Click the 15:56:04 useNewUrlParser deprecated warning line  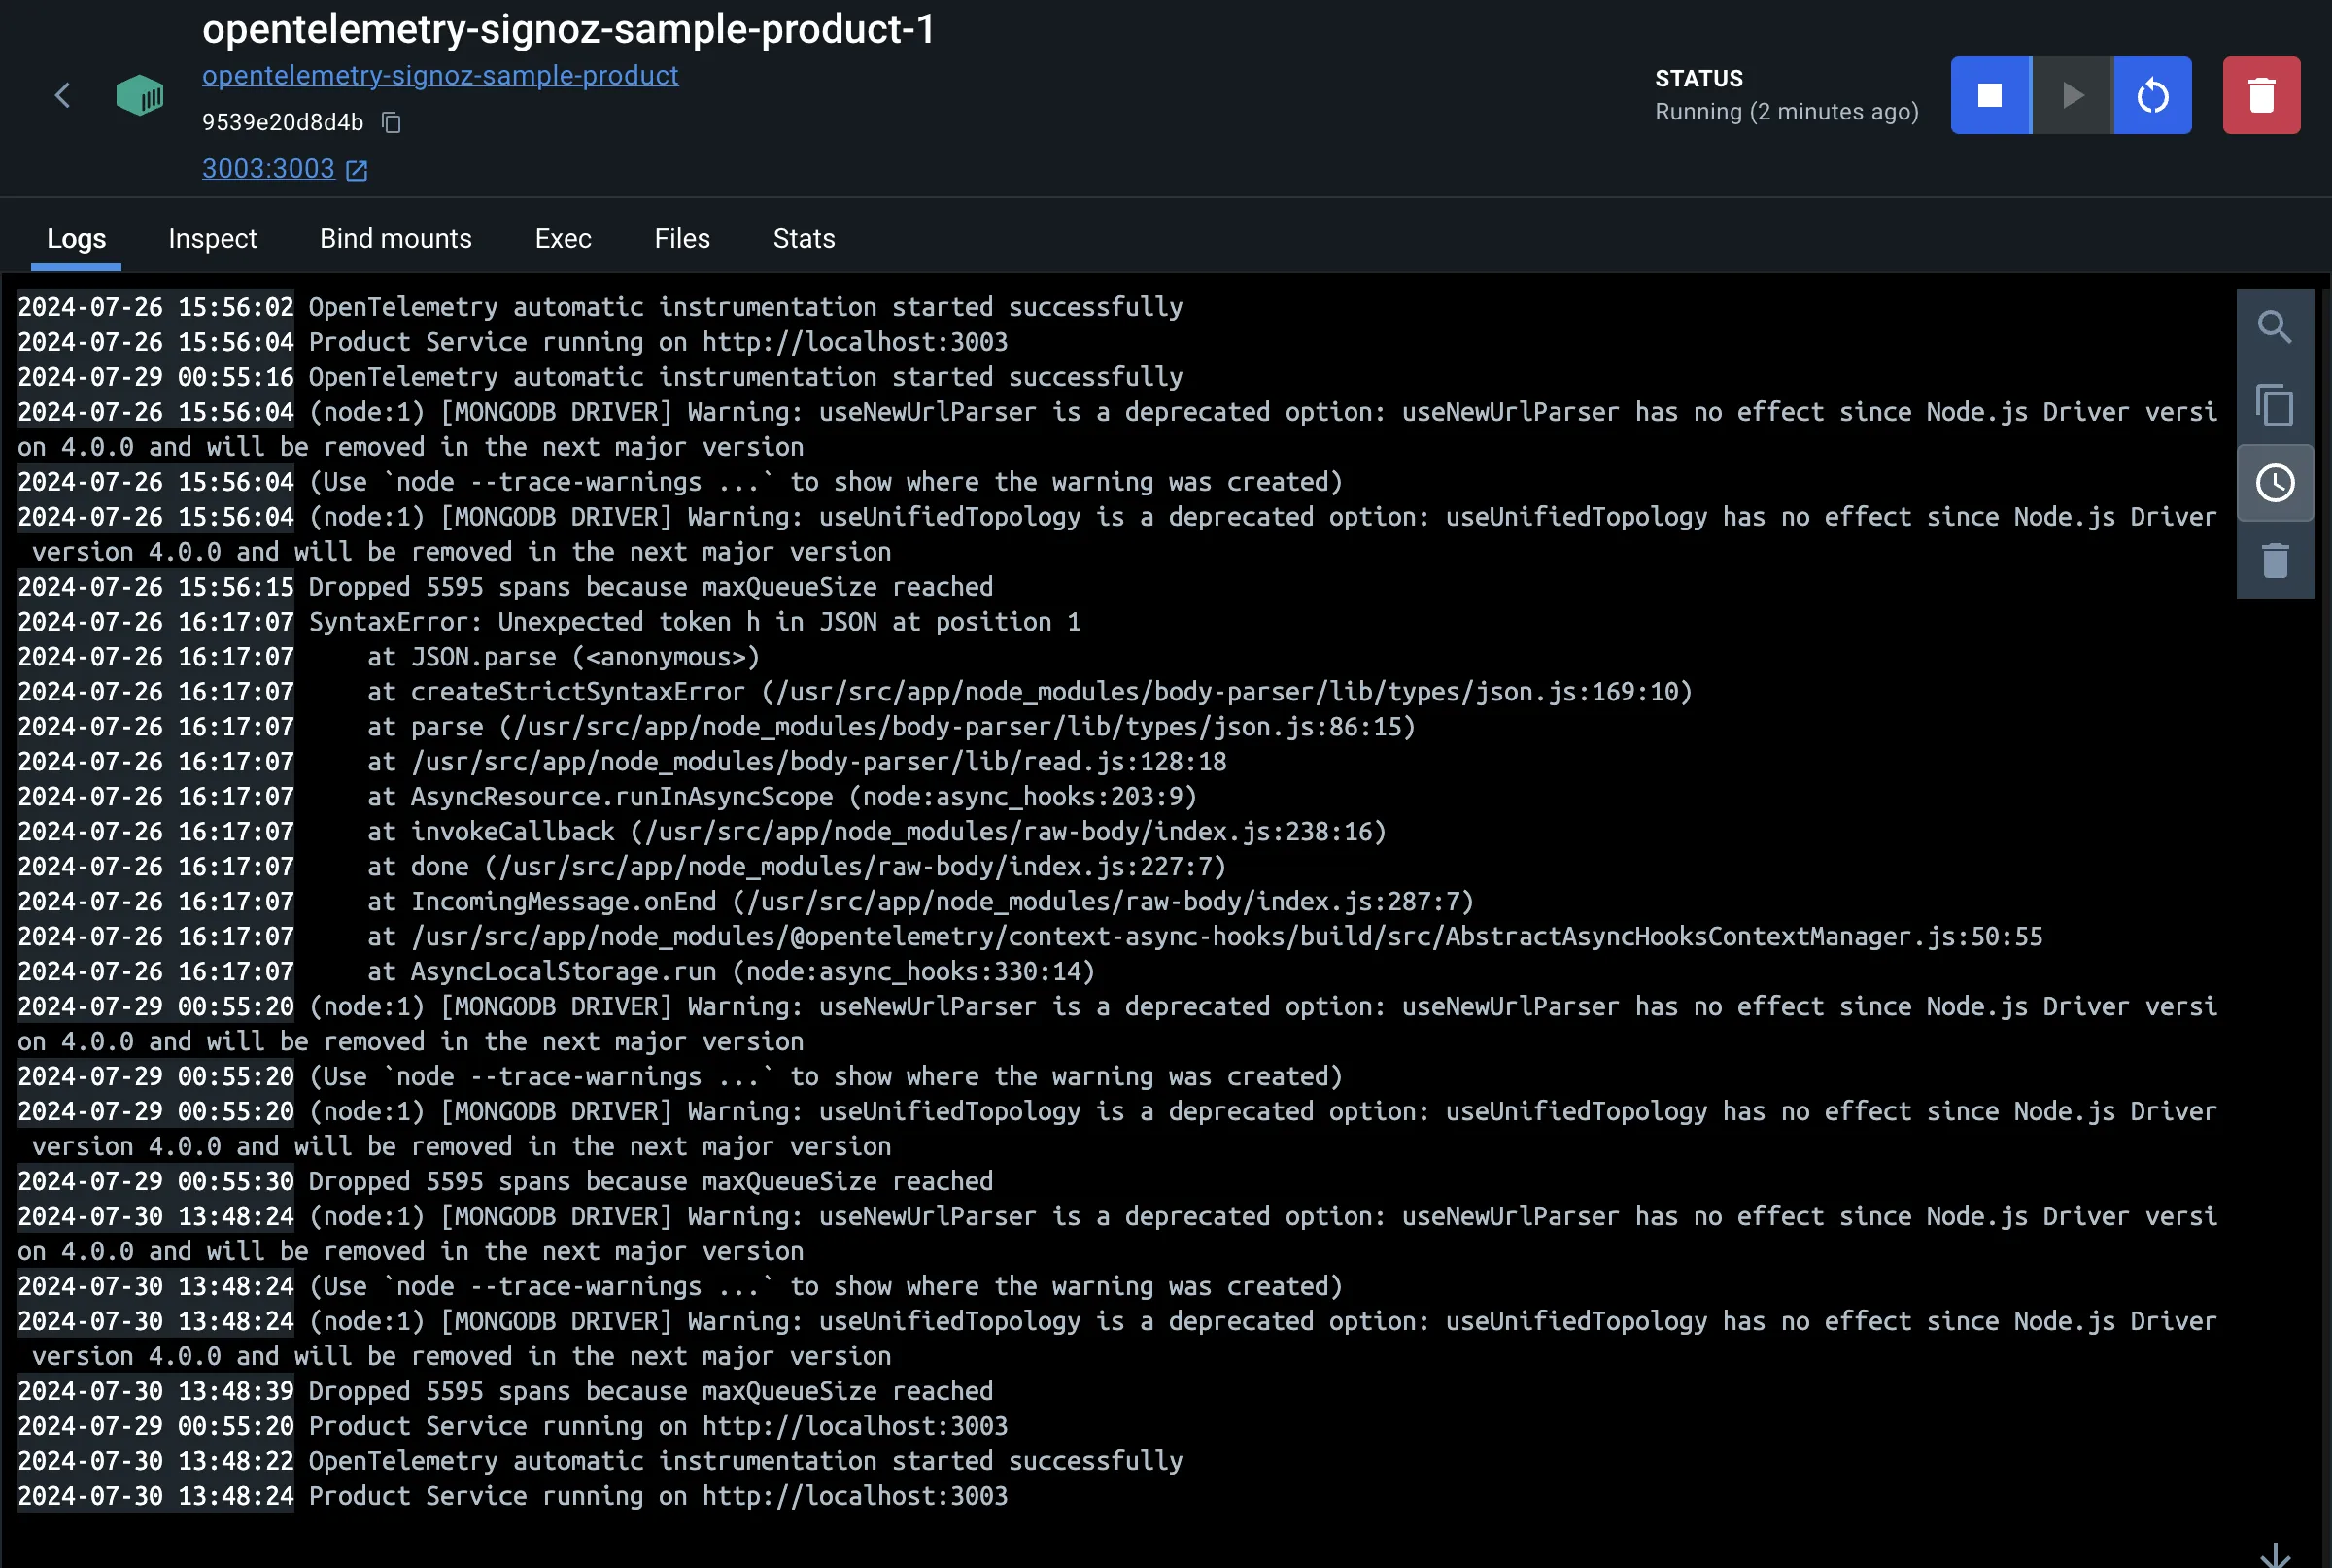(1117, 430)
